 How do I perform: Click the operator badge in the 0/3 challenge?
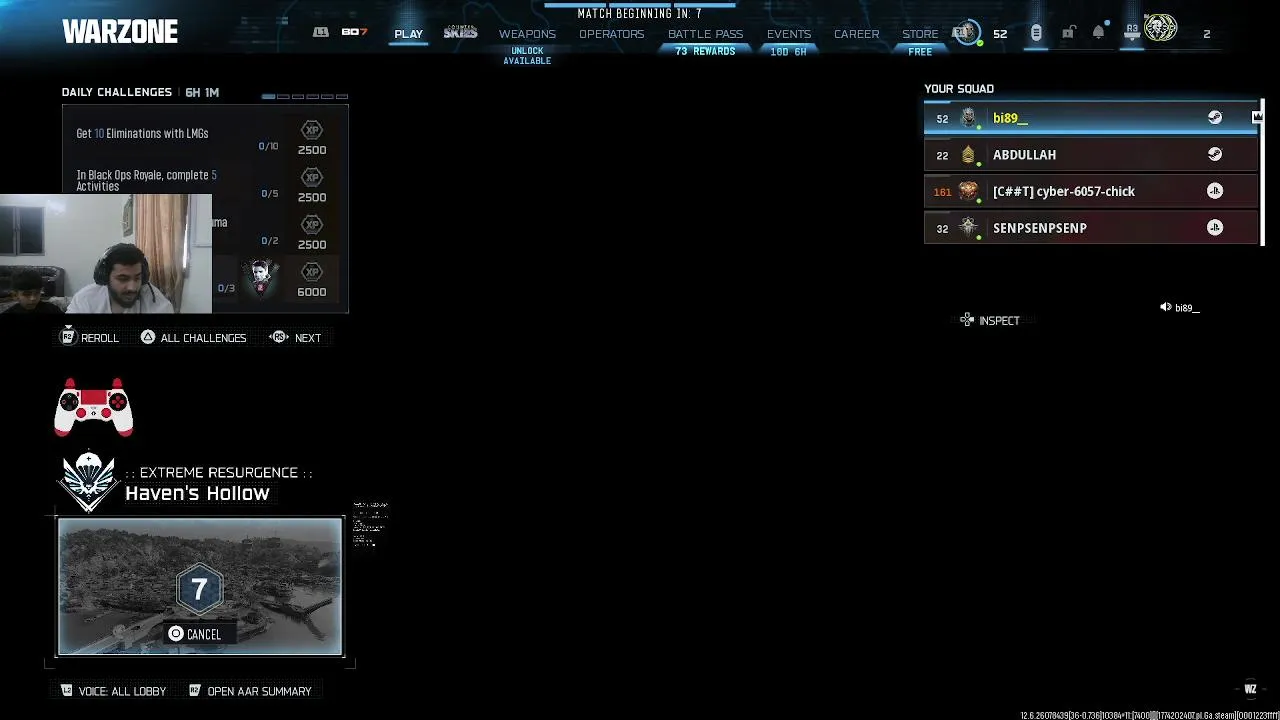[261, 278]
